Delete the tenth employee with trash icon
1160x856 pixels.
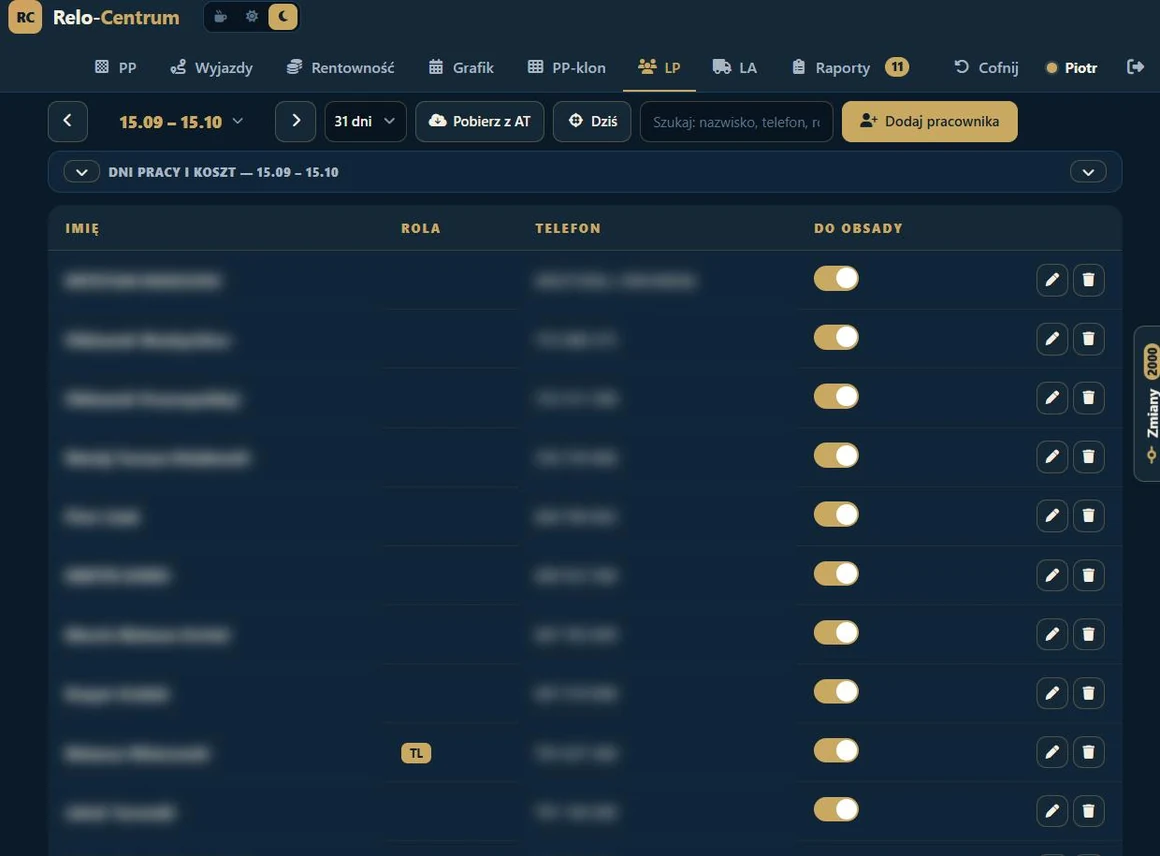point(1088,812)
